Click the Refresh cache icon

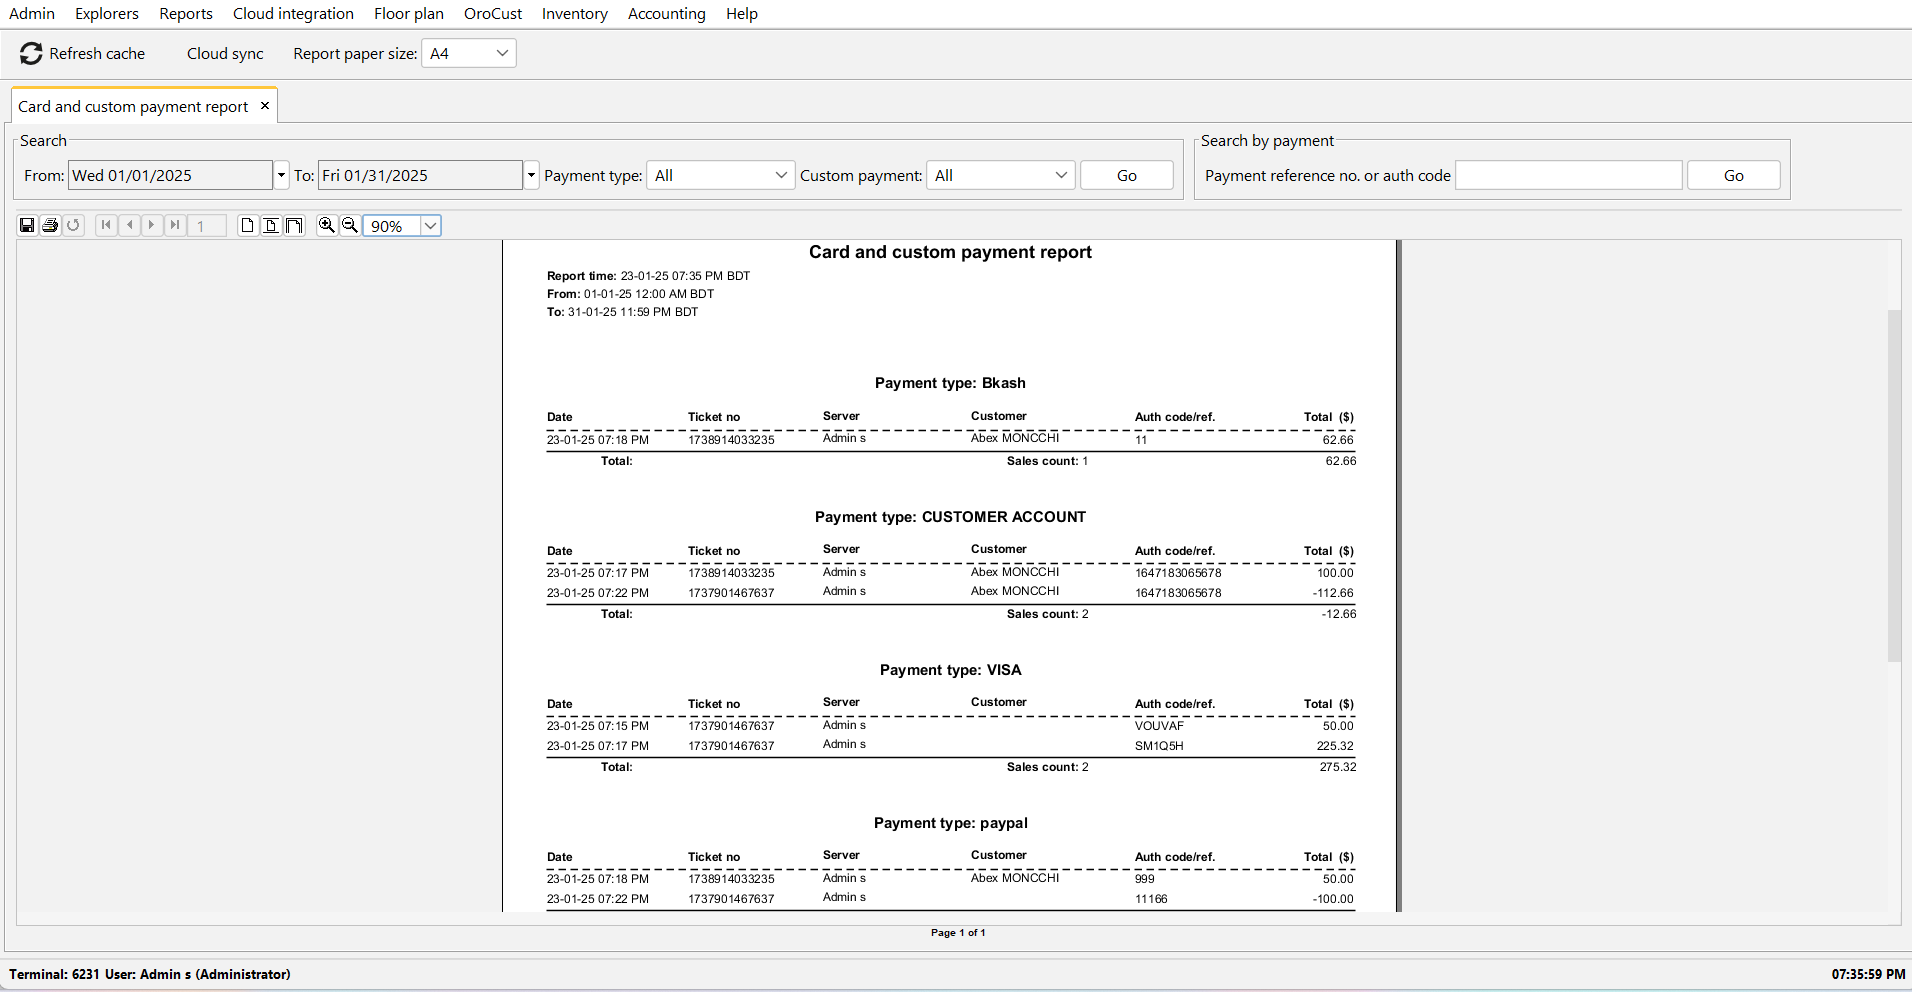(31, 54)
